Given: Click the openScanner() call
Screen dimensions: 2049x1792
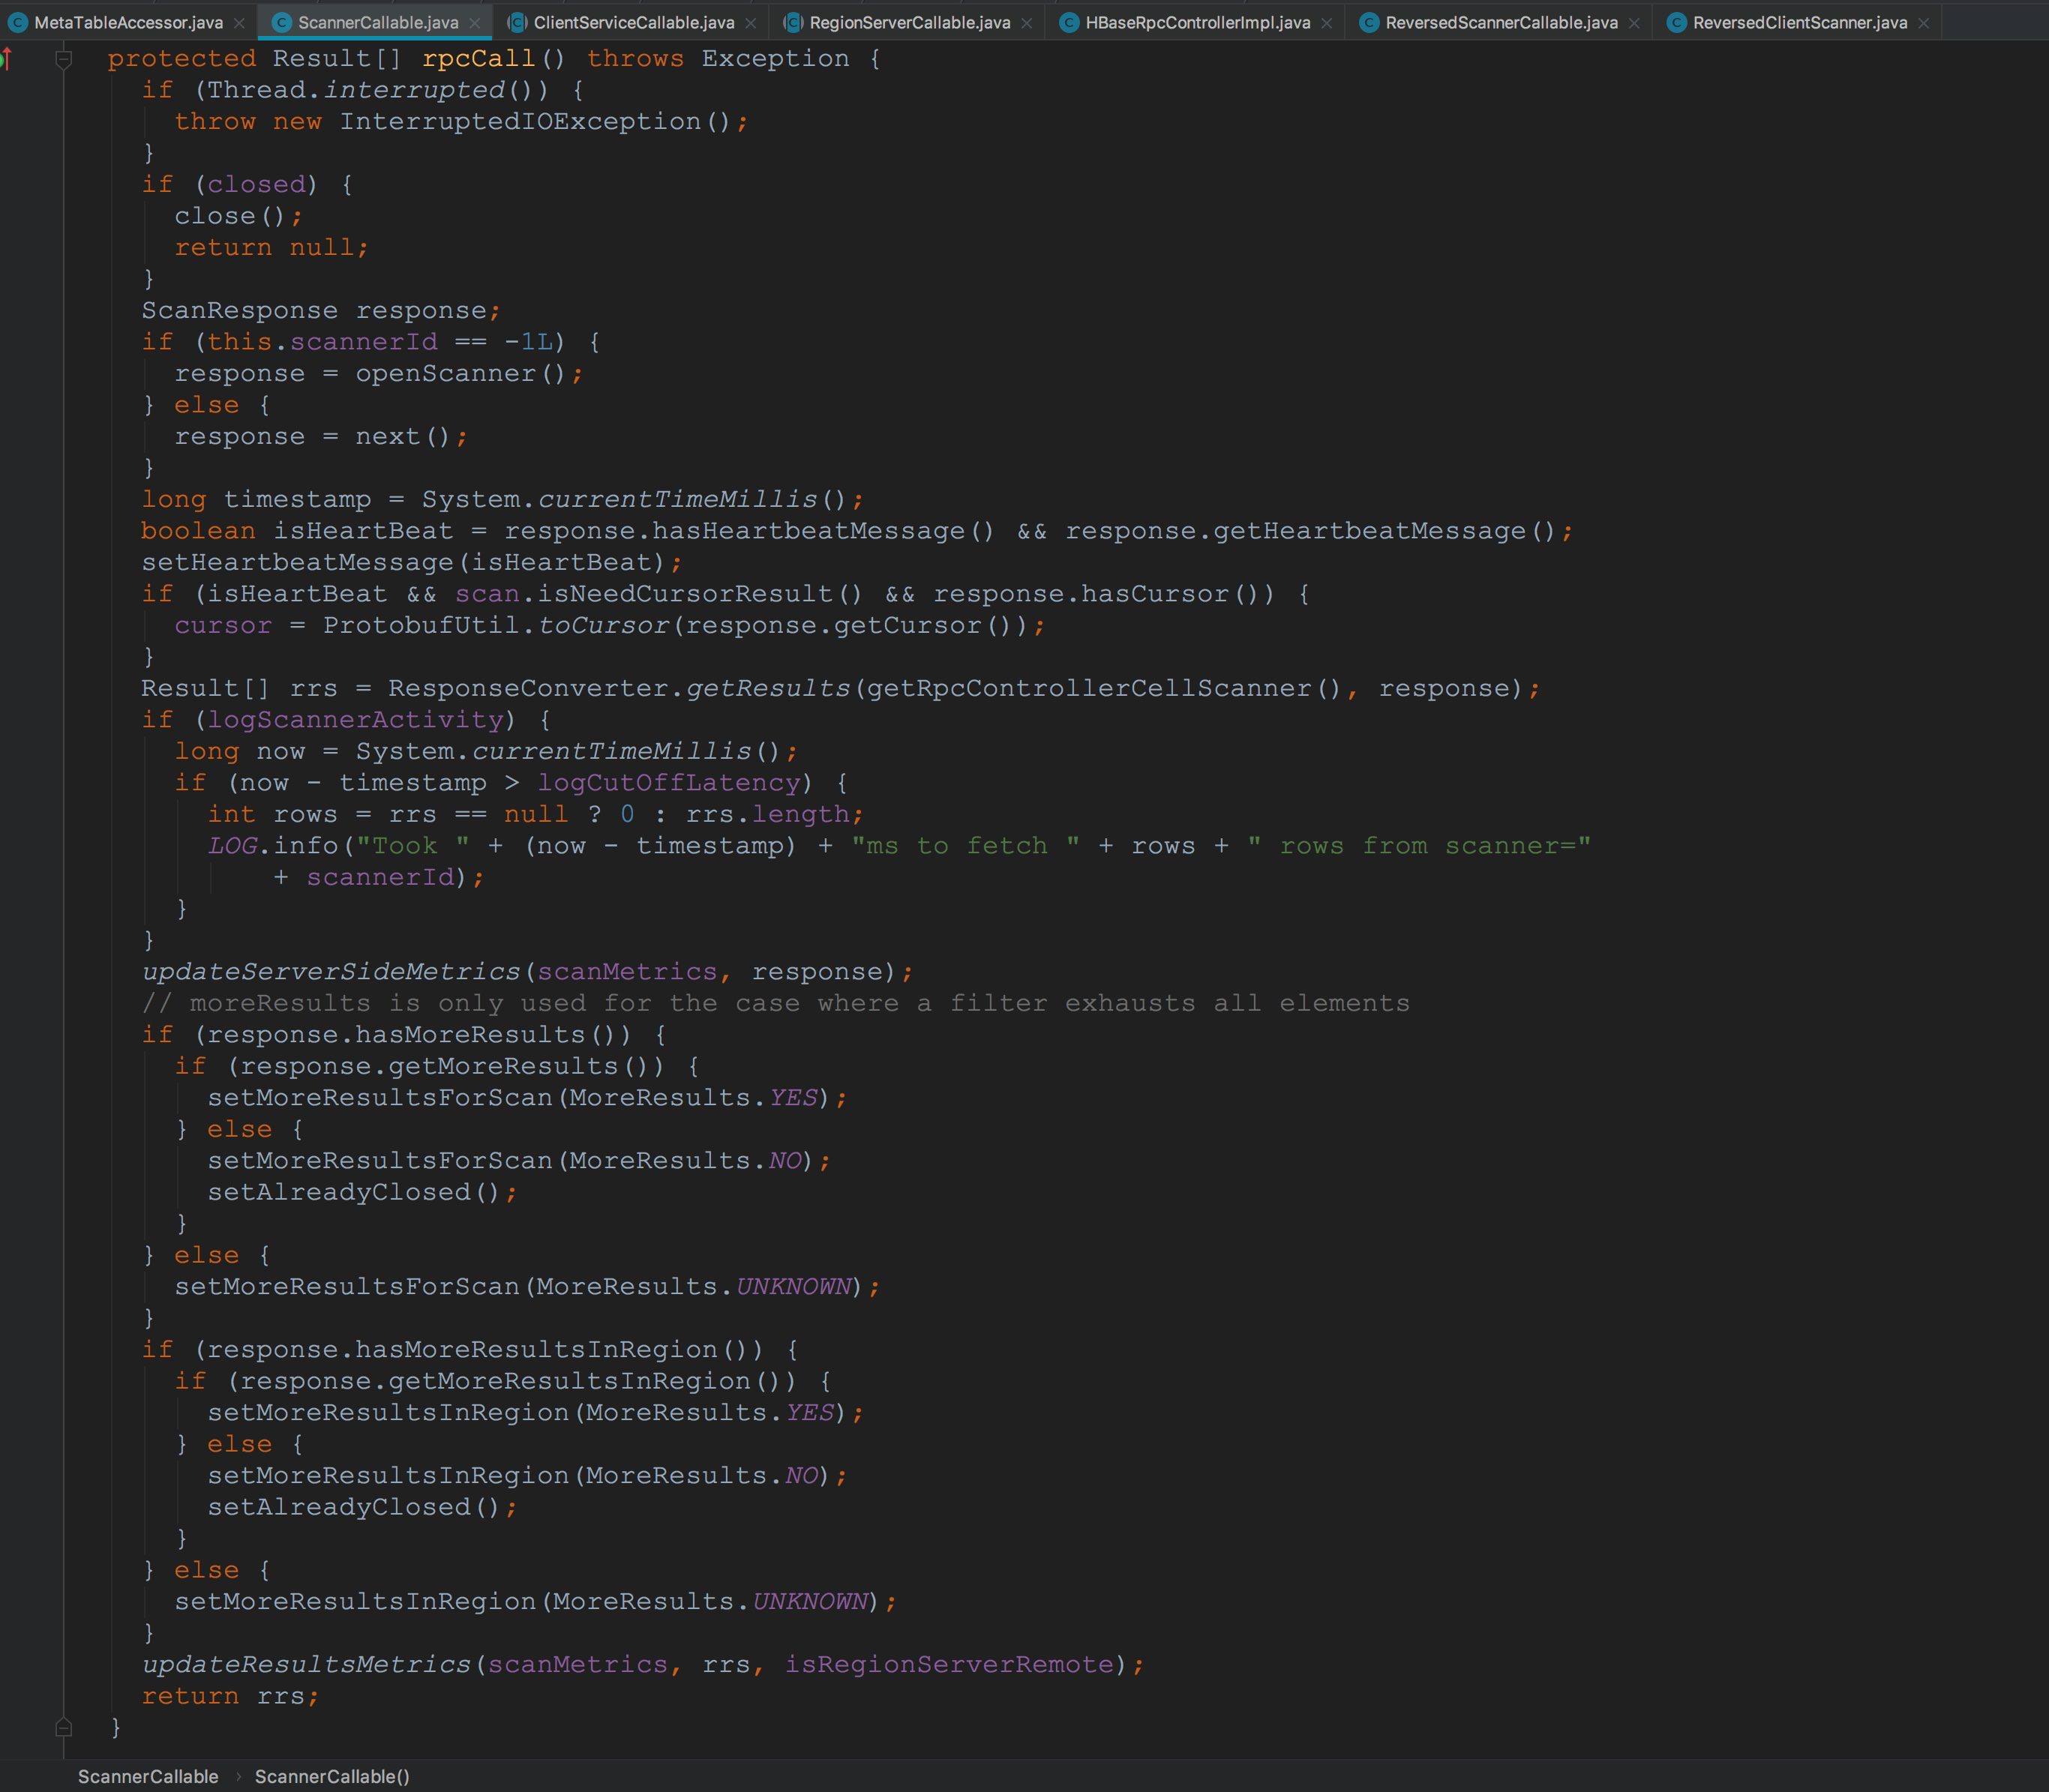Looking at the screenshot, I should click(x=461, y=374).
